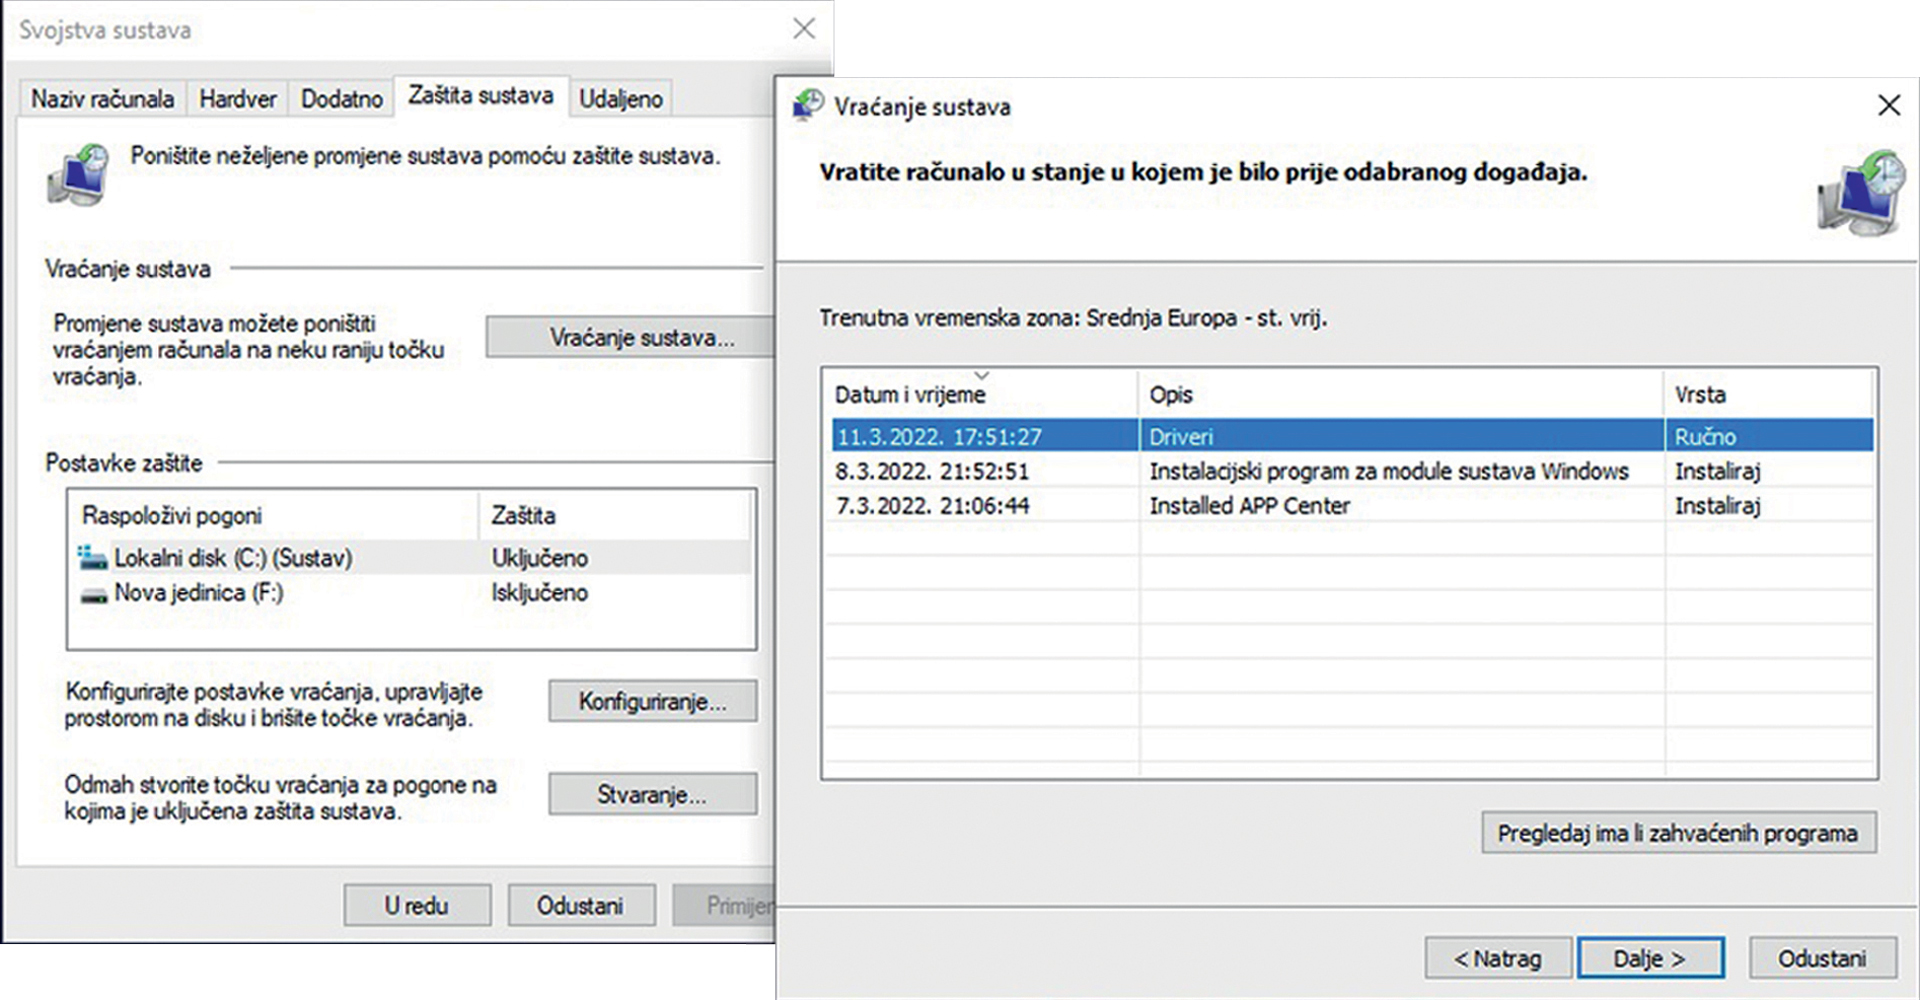
Task: Open the Dodatno tab
Action: (342, 99)
